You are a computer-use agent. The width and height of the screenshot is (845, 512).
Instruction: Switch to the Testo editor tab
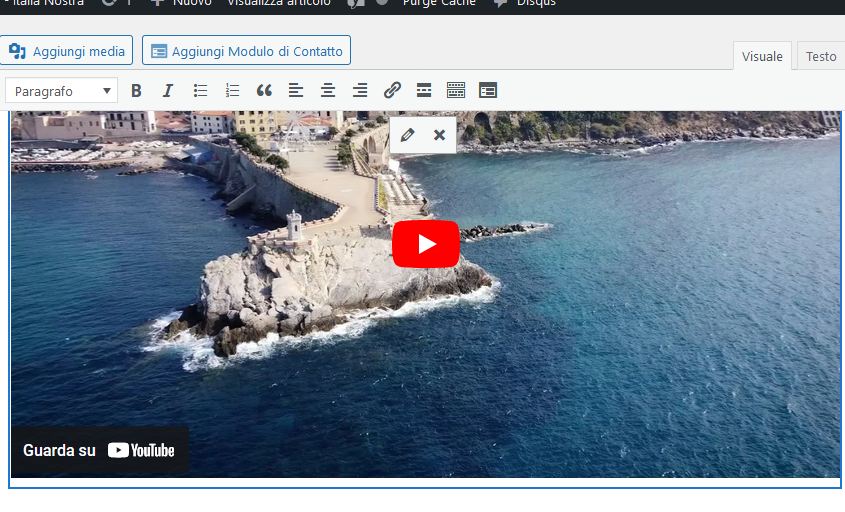[x=821, y=56]
